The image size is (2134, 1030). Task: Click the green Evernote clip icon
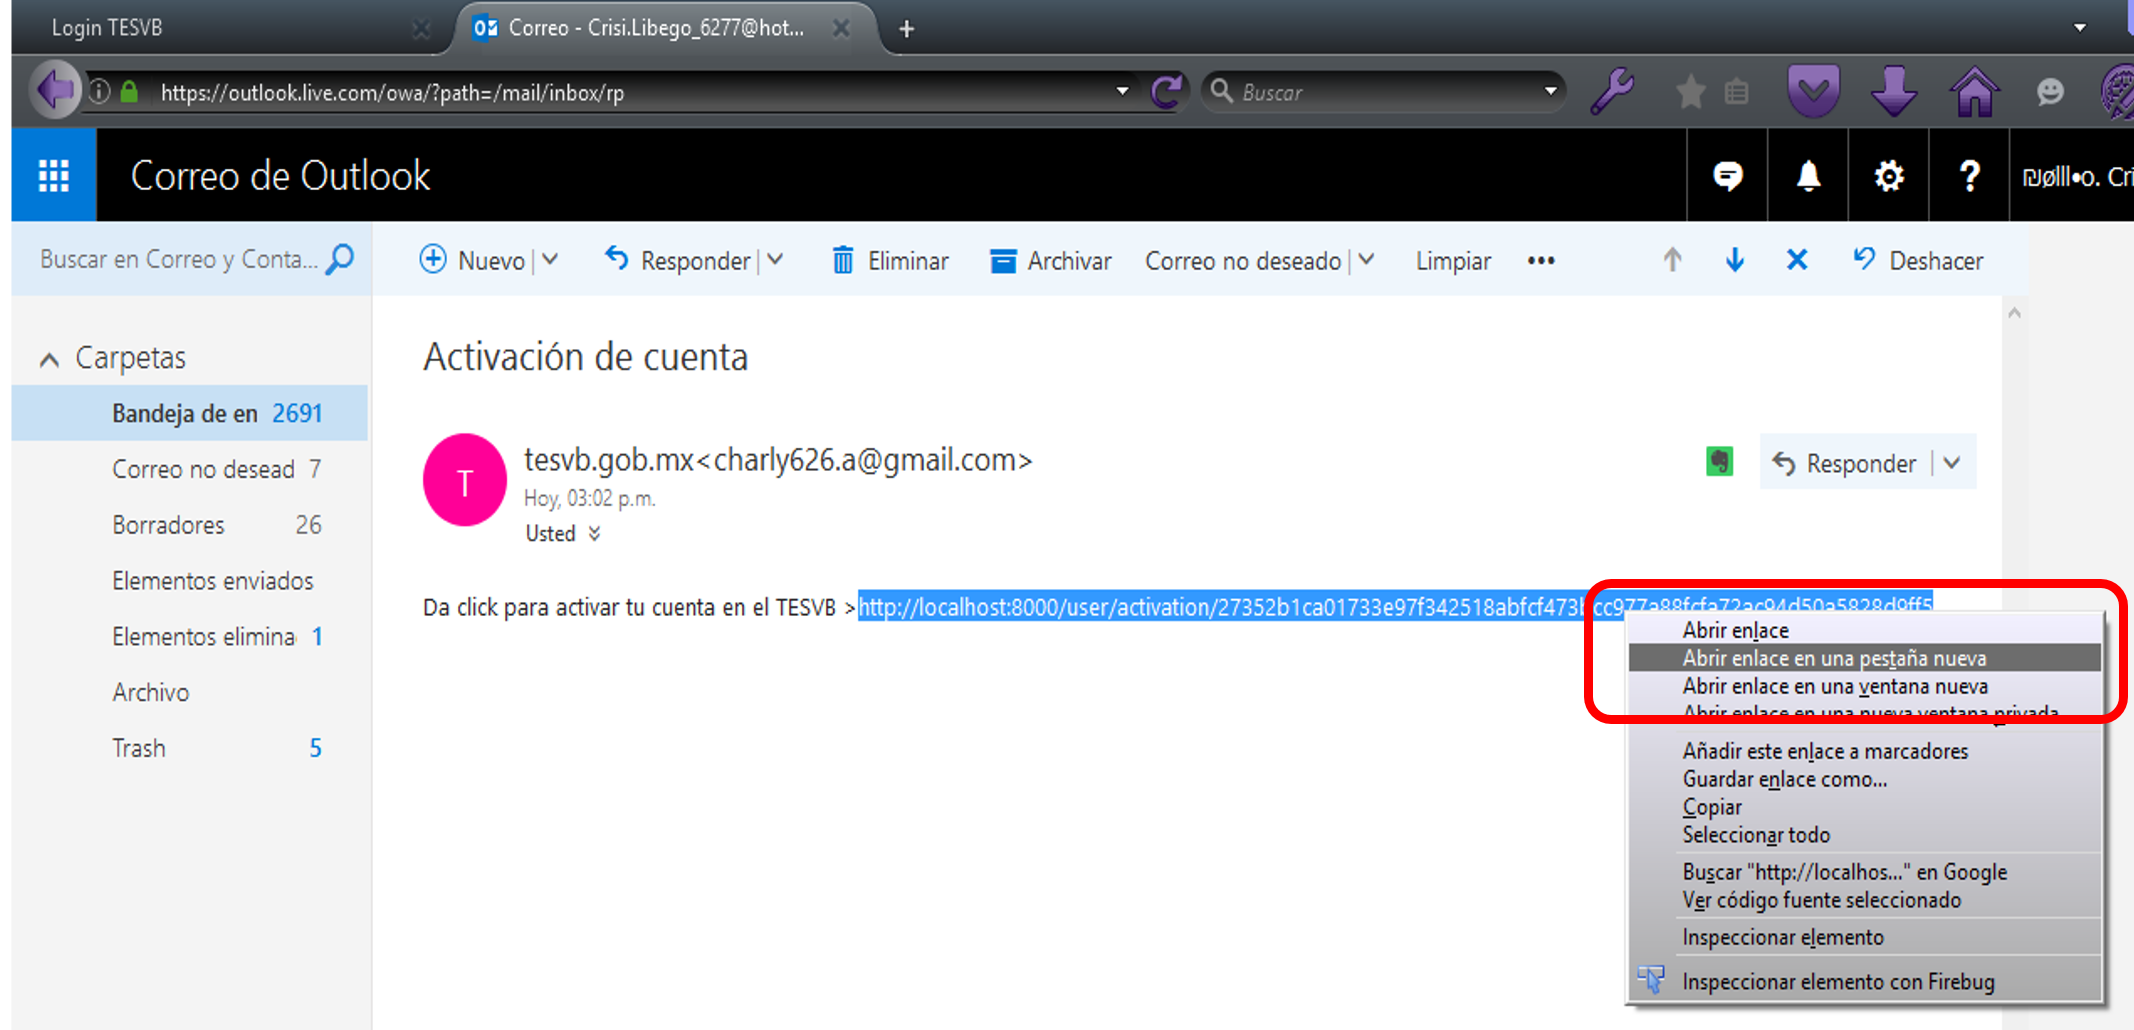[1719, 461]
